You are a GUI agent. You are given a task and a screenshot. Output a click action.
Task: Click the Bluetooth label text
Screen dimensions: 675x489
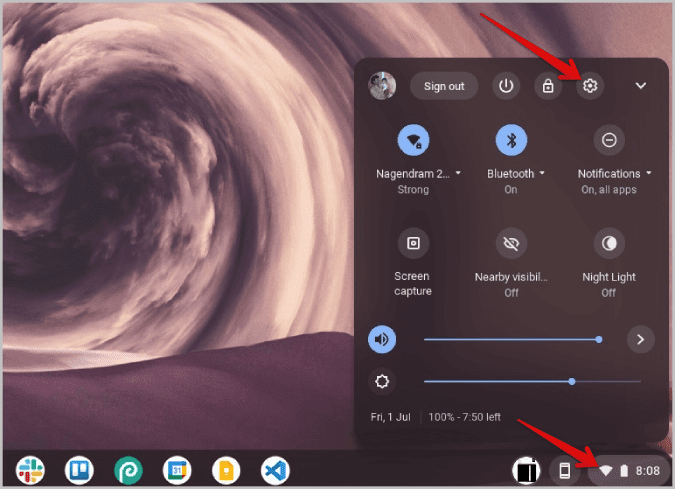[x=511, y=173]
